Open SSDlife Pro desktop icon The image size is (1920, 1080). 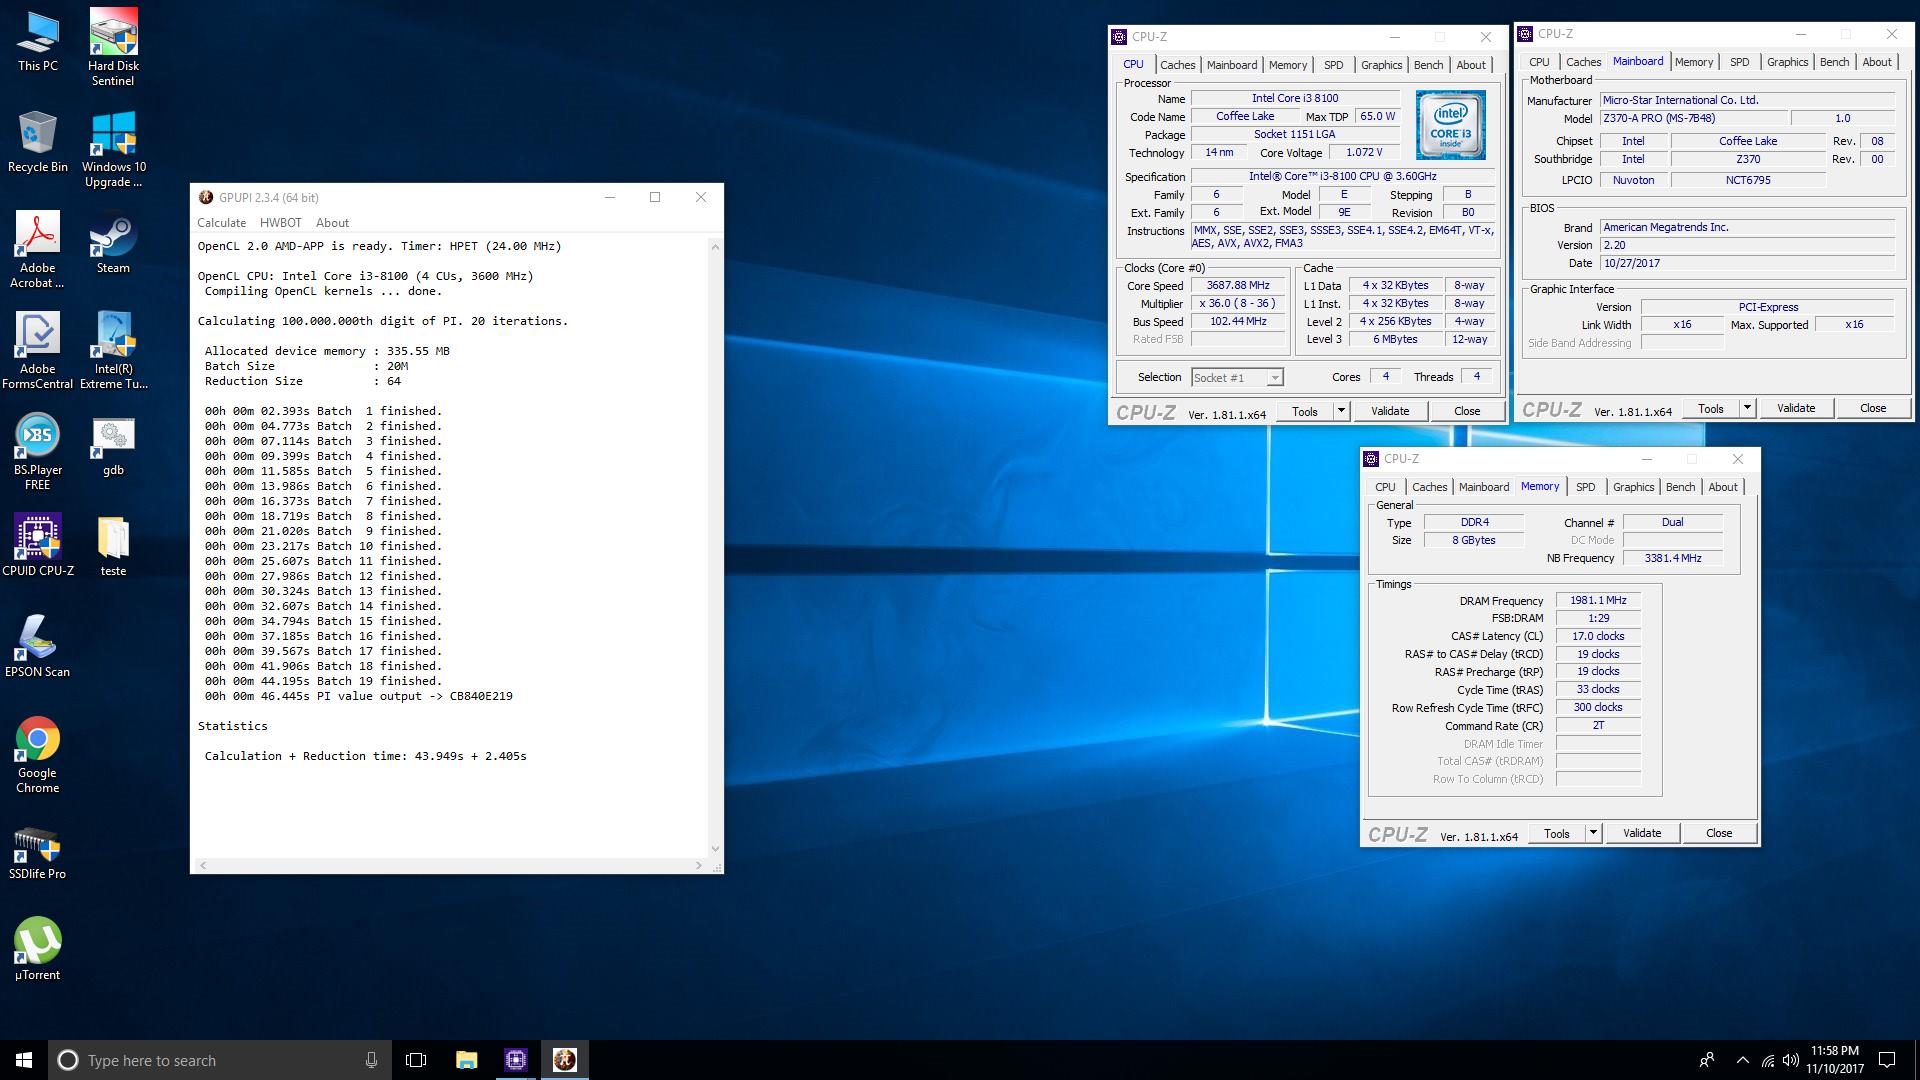(x=38, y=855)
